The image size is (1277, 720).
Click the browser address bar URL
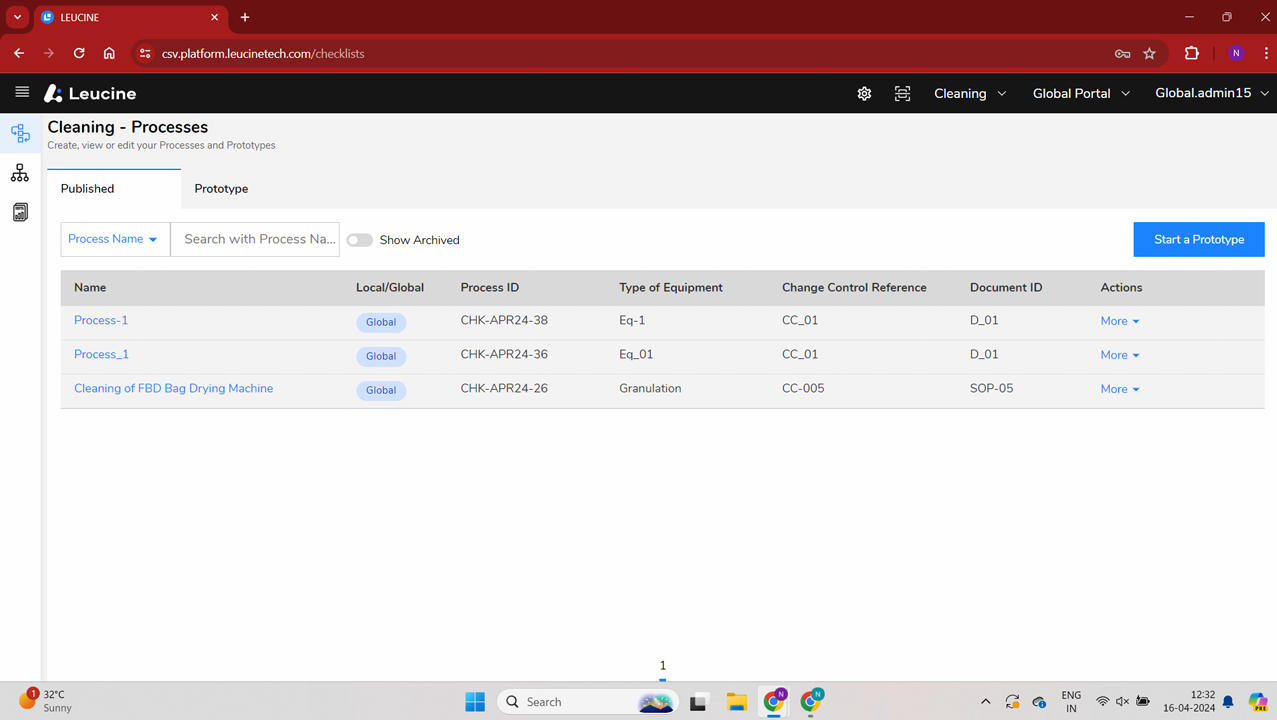[263, 54]
